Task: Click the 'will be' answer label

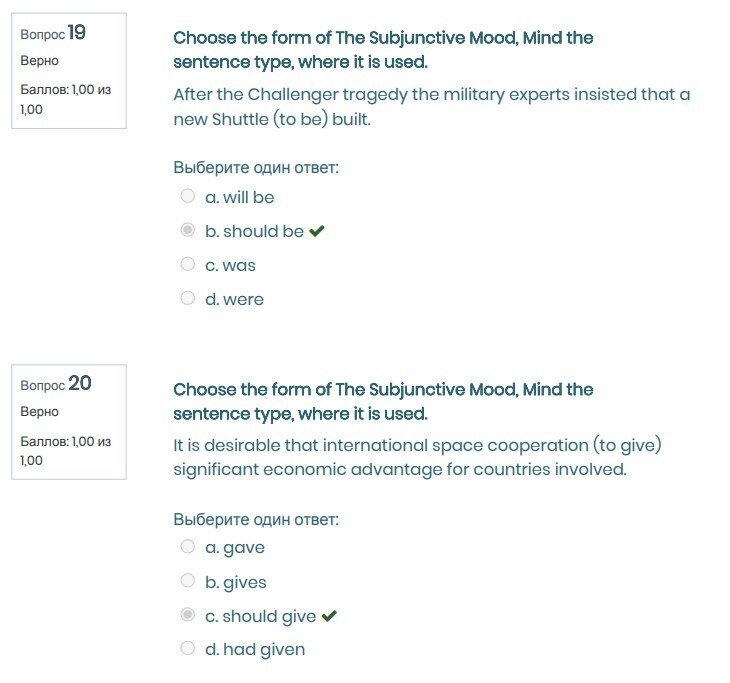Action: coord(248,197)
